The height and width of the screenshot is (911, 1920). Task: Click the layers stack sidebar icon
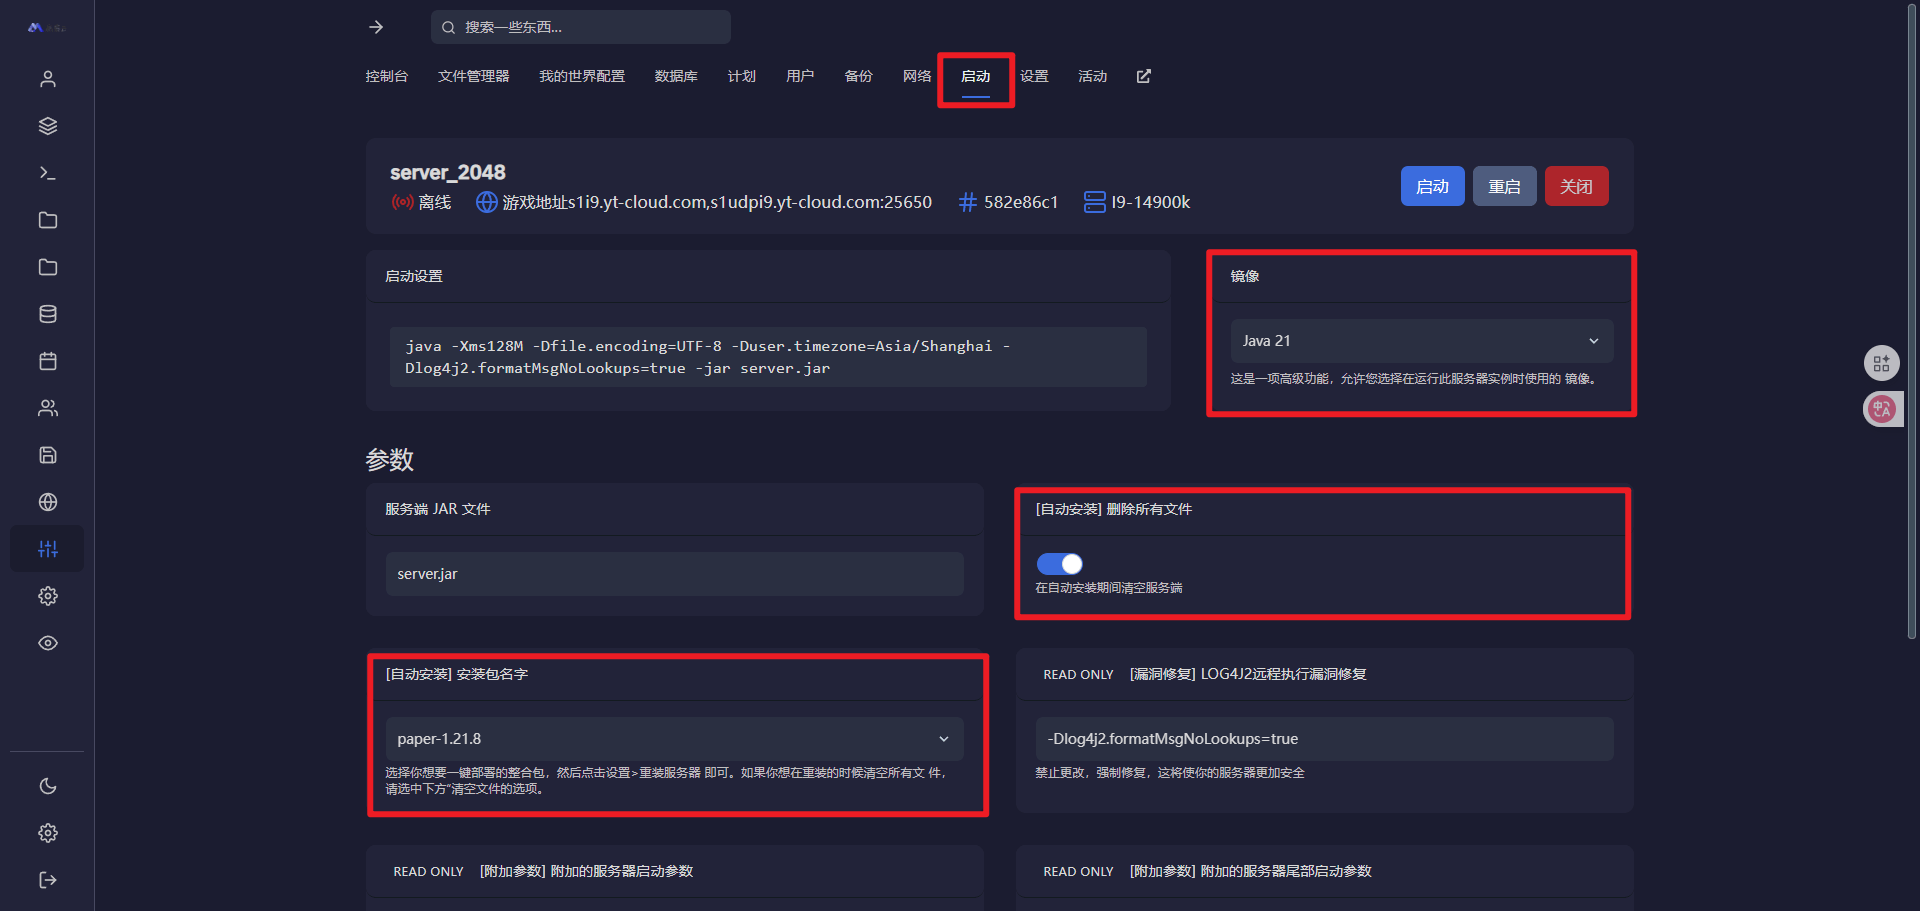[x=47, y=126]
